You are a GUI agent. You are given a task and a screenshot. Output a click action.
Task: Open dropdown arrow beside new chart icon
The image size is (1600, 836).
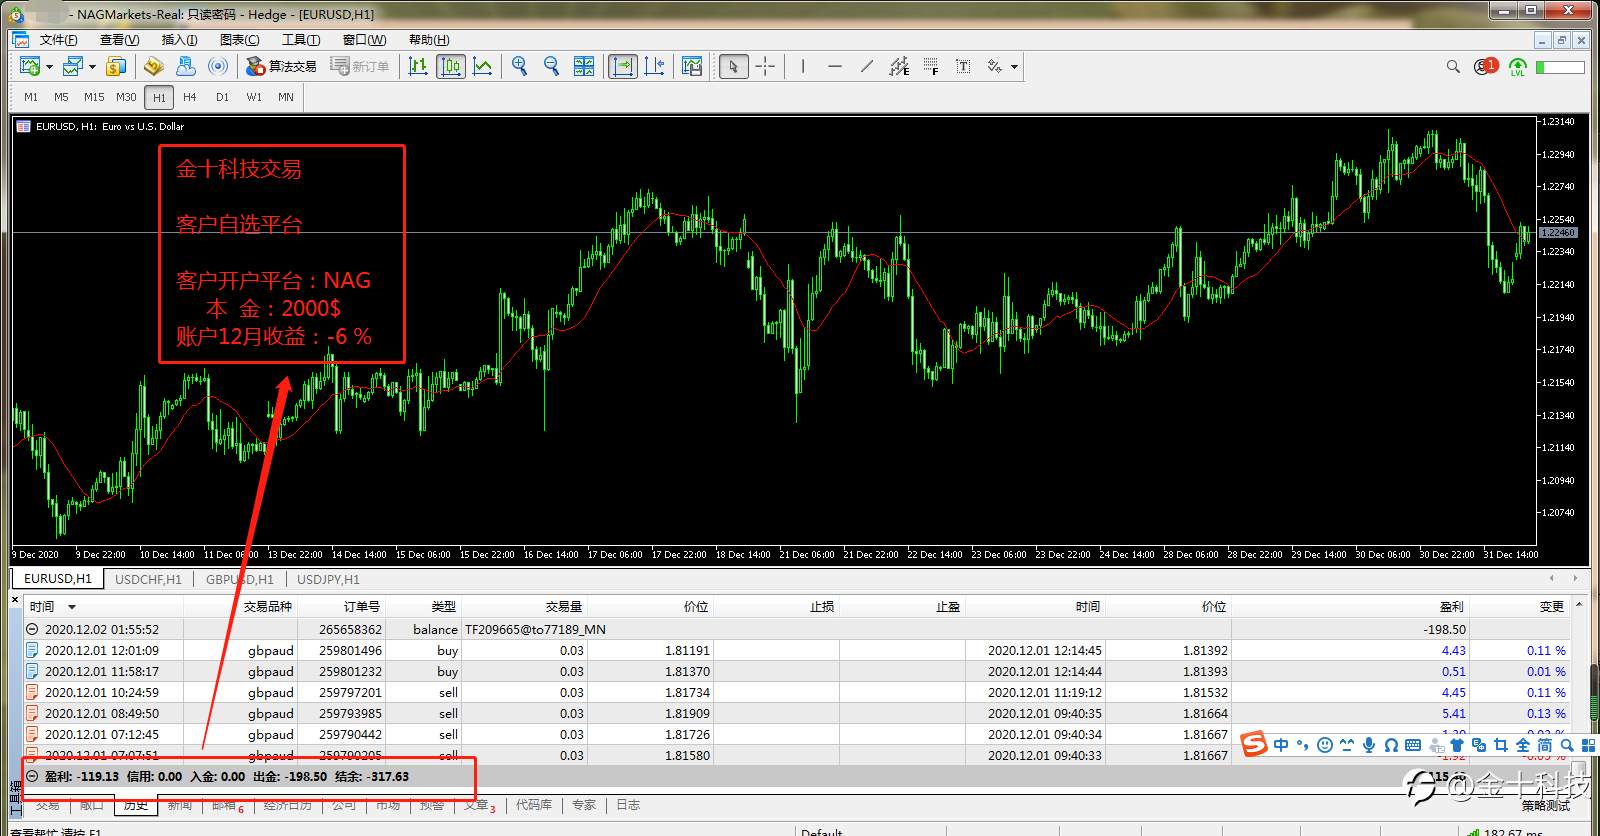pos(49,67)
